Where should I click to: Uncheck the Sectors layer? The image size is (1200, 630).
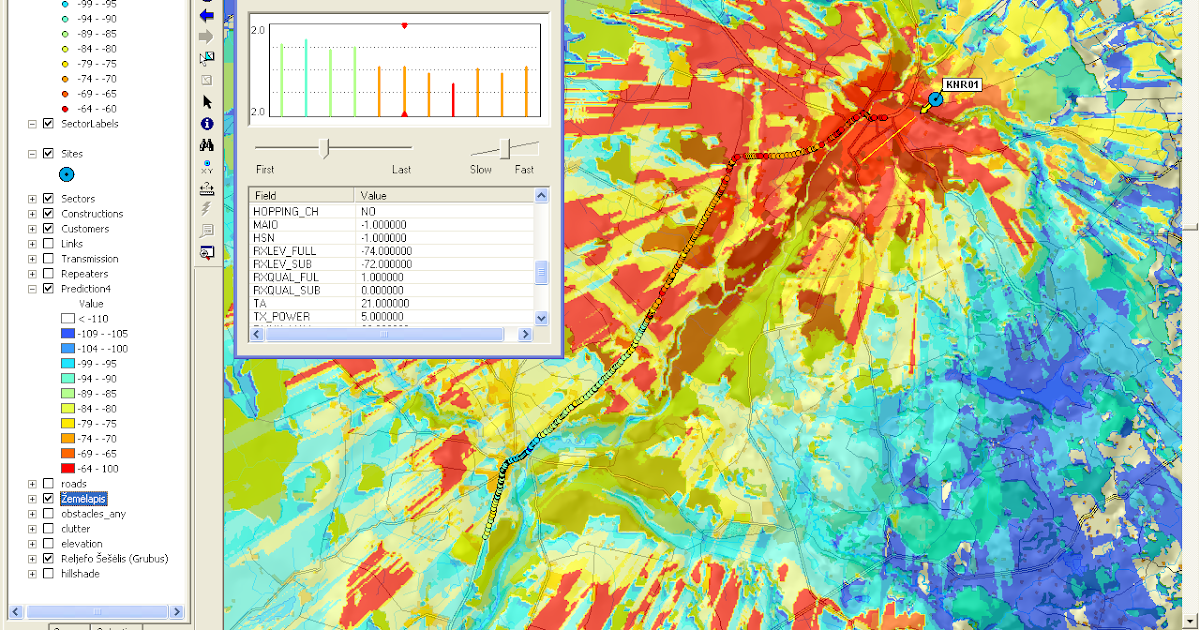(47, 199)
